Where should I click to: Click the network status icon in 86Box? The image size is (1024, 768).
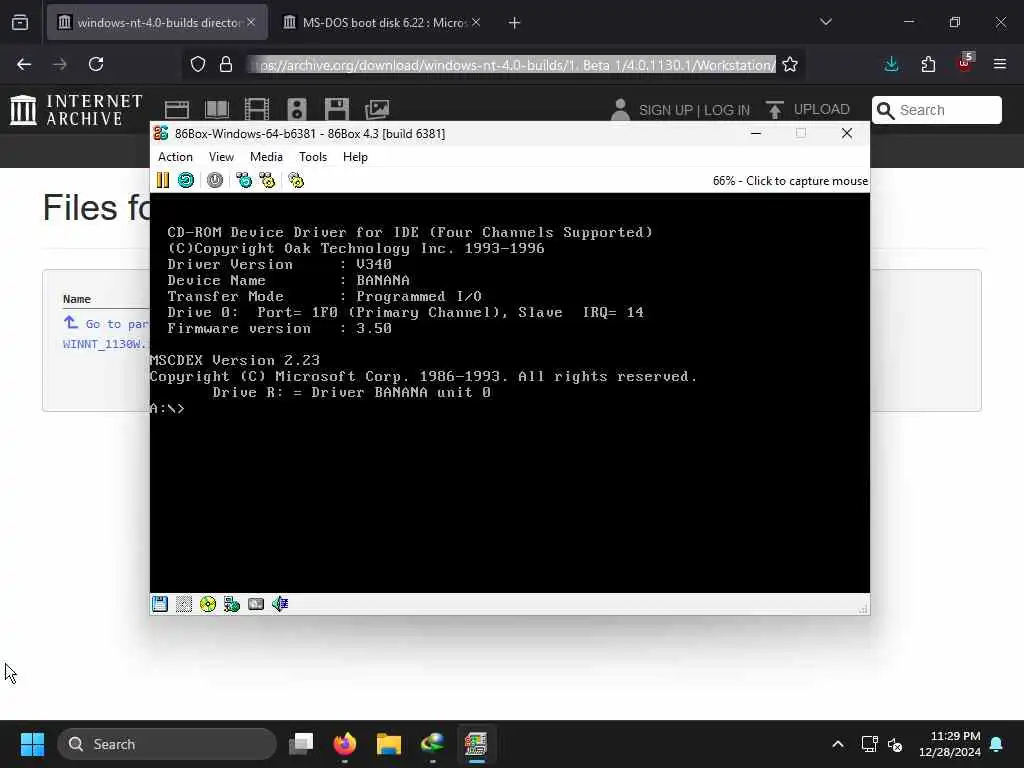(x=232, y=604)
